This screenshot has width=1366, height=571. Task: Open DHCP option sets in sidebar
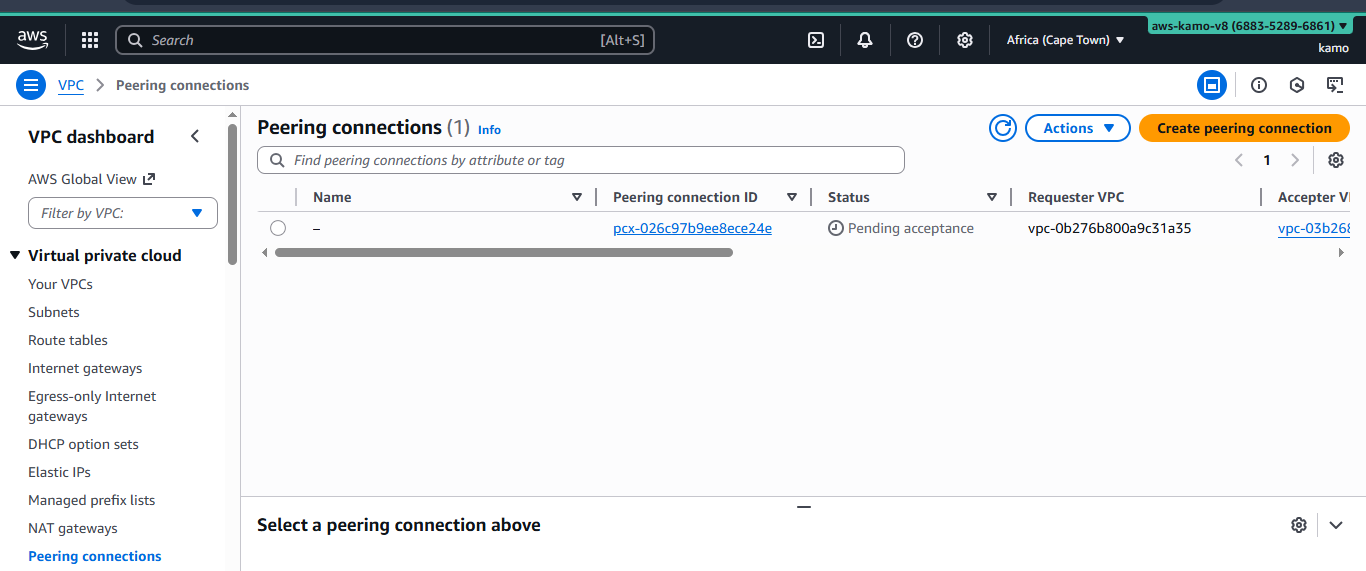click(83, 444)
